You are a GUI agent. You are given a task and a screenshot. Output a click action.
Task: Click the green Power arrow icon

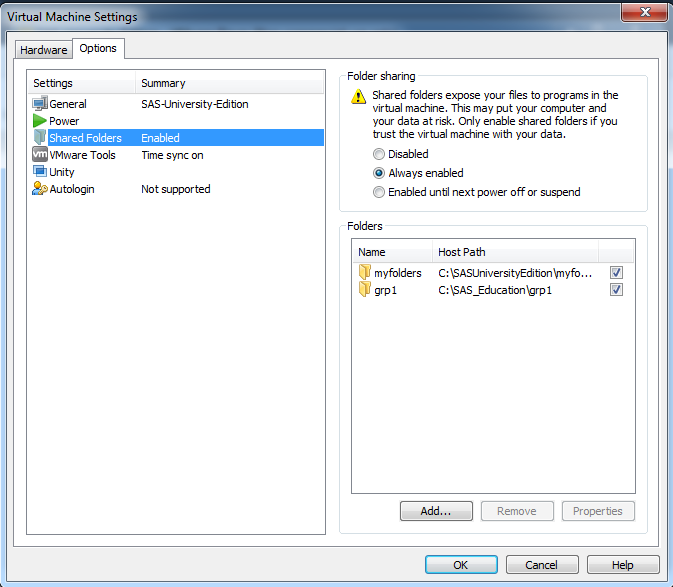39,121
